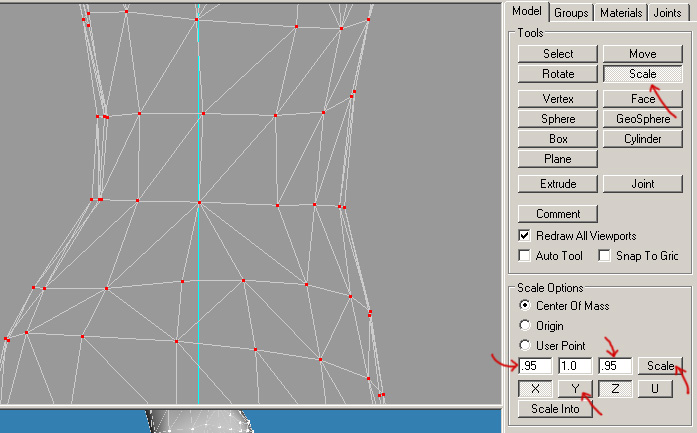697x433 pixels.
Task: Pick the Rotate tool
Action: pyautogui.click(x=558, y=74)
